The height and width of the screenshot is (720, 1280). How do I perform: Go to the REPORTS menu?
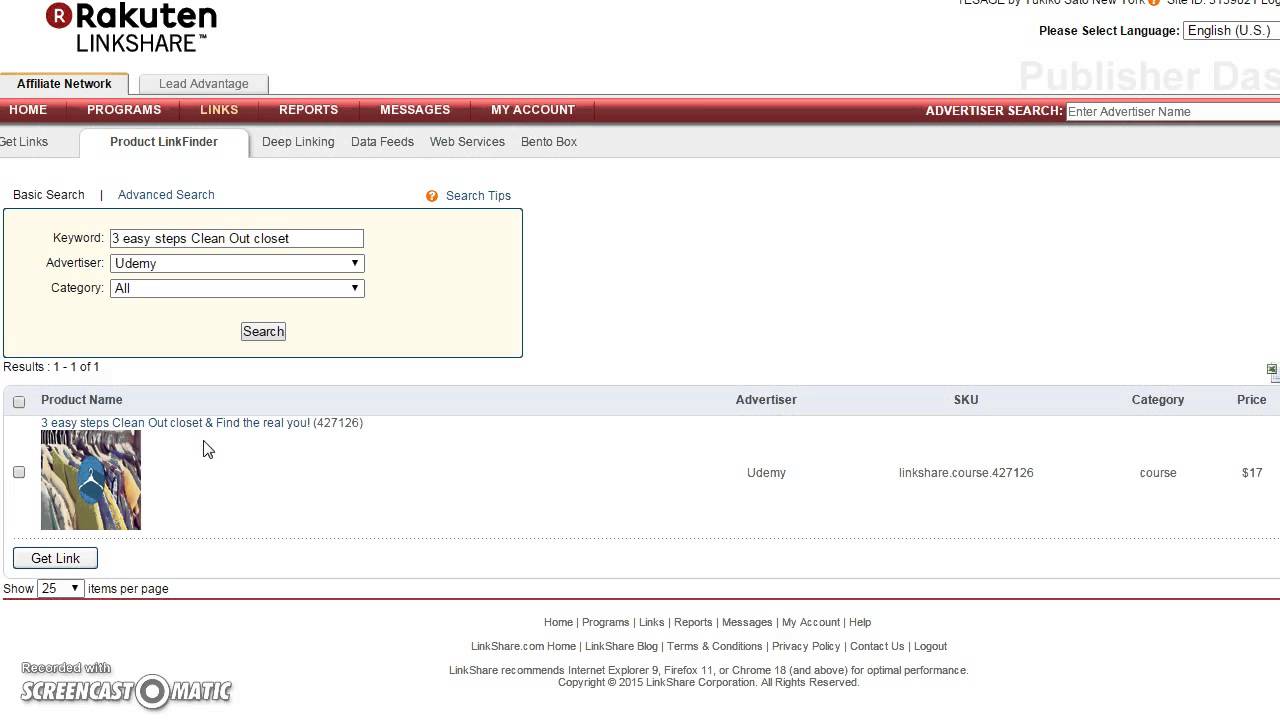[x=308, y=110]
